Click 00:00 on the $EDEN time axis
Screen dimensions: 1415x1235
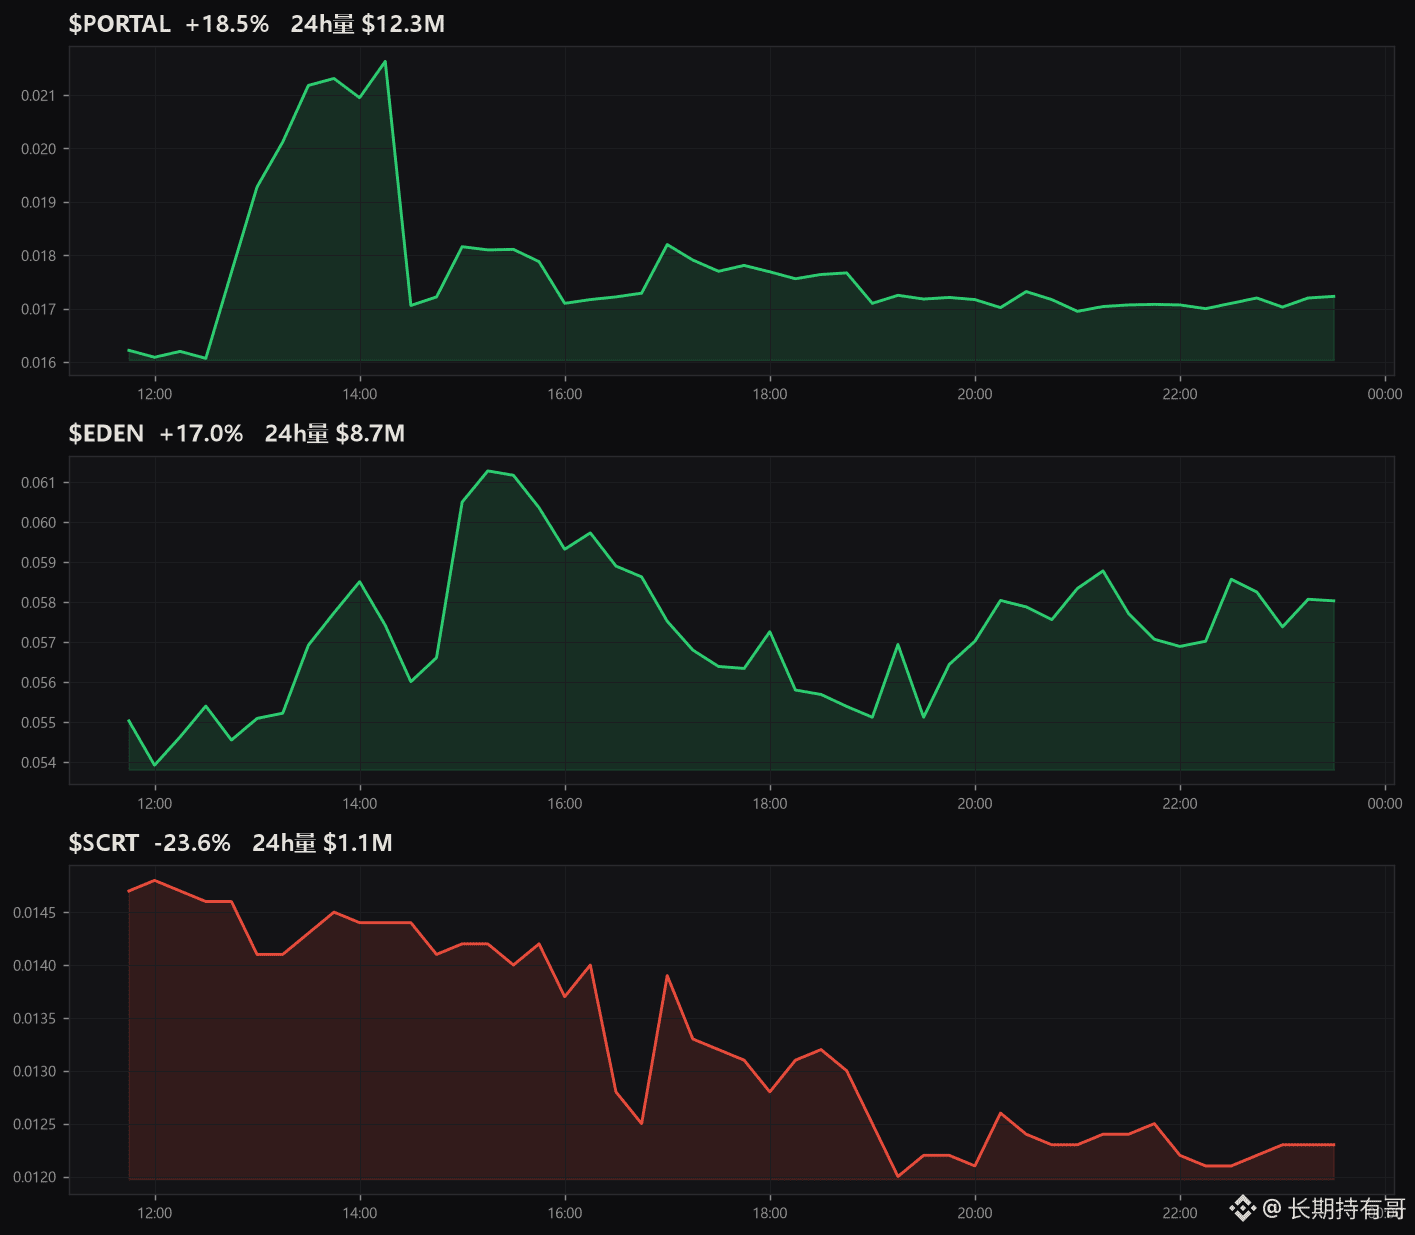click(1385, 803)
